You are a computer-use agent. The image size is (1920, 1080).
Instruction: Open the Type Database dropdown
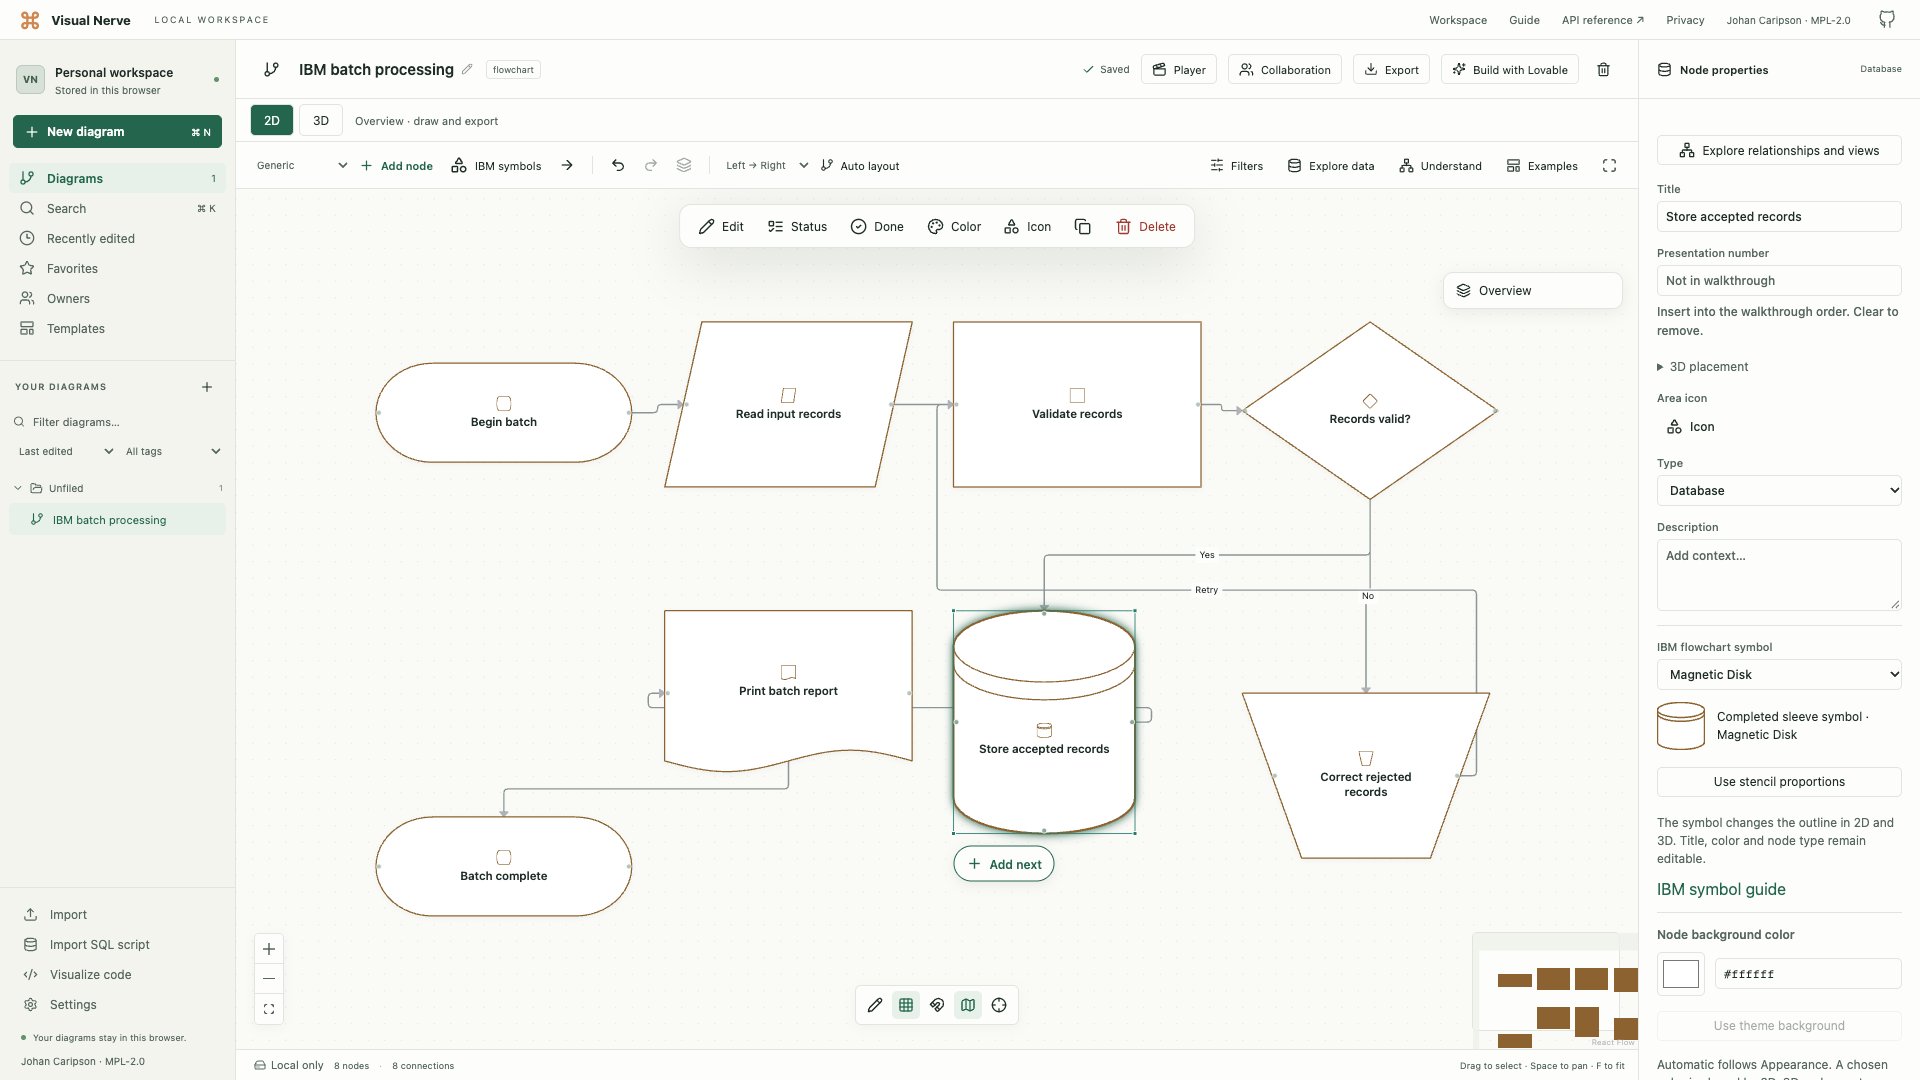(x=1779, y=491)
